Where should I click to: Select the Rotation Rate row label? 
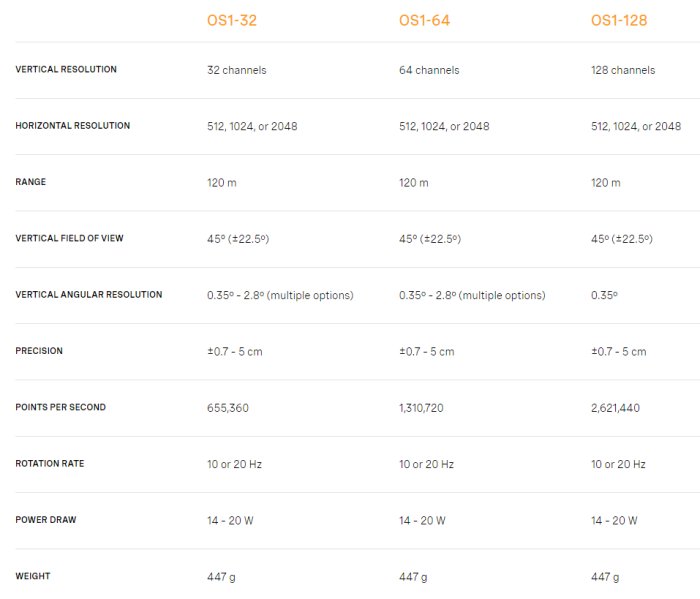point(50,464)
